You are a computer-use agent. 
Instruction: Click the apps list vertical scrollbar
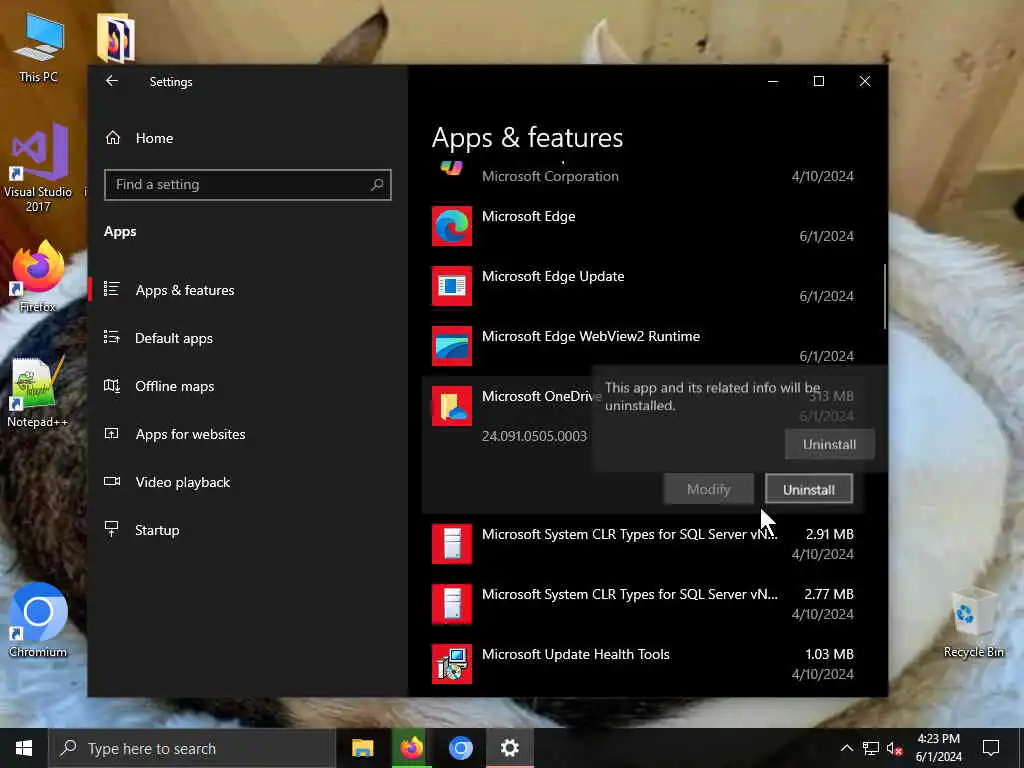pyautogui.click(x=885, y=296)
